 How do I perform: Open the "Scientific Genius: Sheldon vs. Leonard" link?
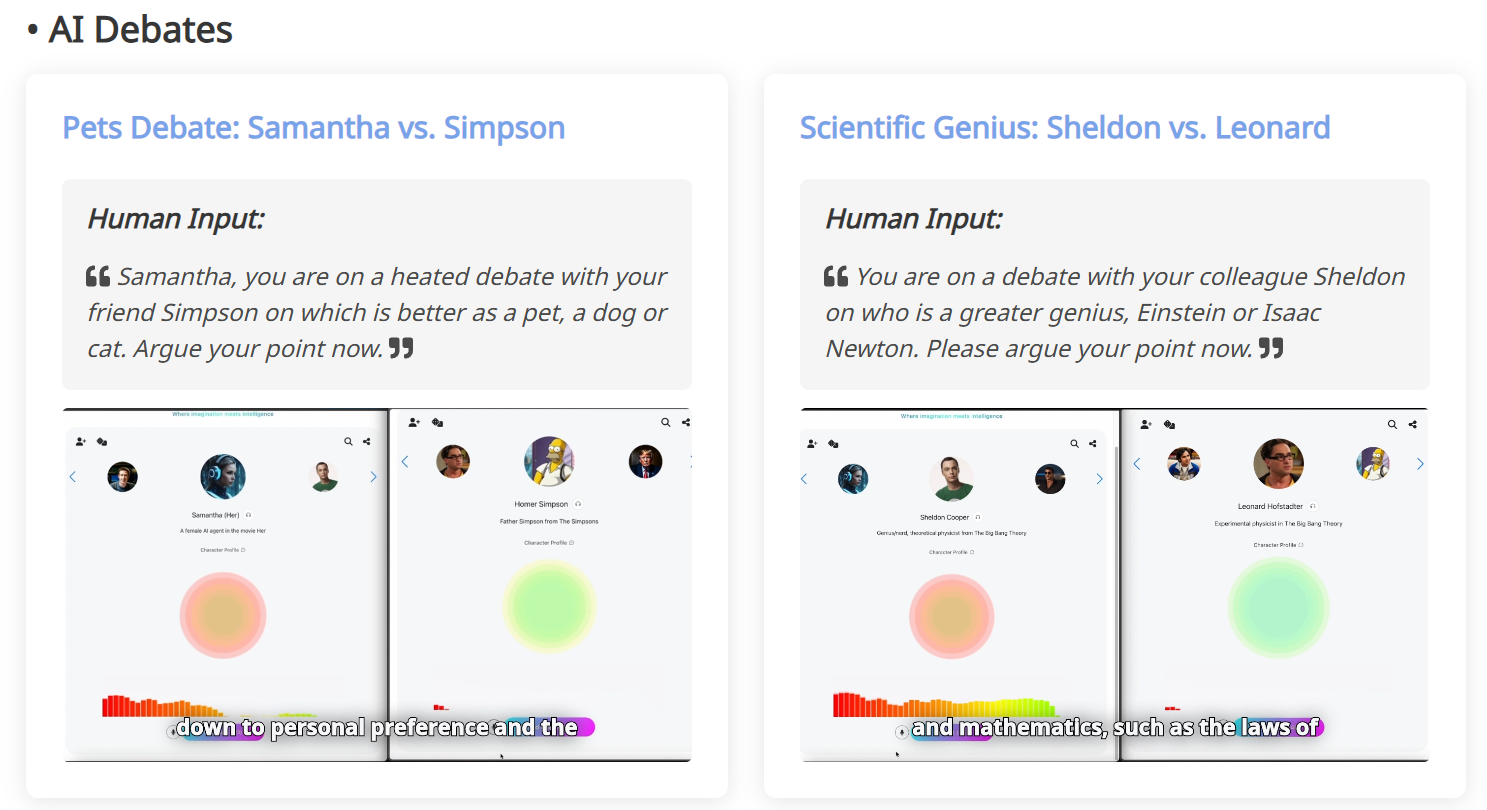(x=1064, y=128)
